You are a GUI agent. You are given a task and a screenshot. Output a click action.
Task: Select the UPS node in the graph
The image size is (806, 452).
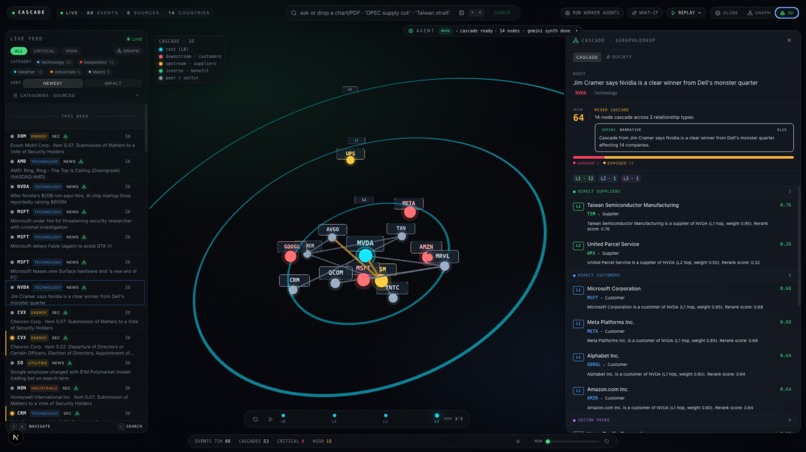tap(350, 160)
